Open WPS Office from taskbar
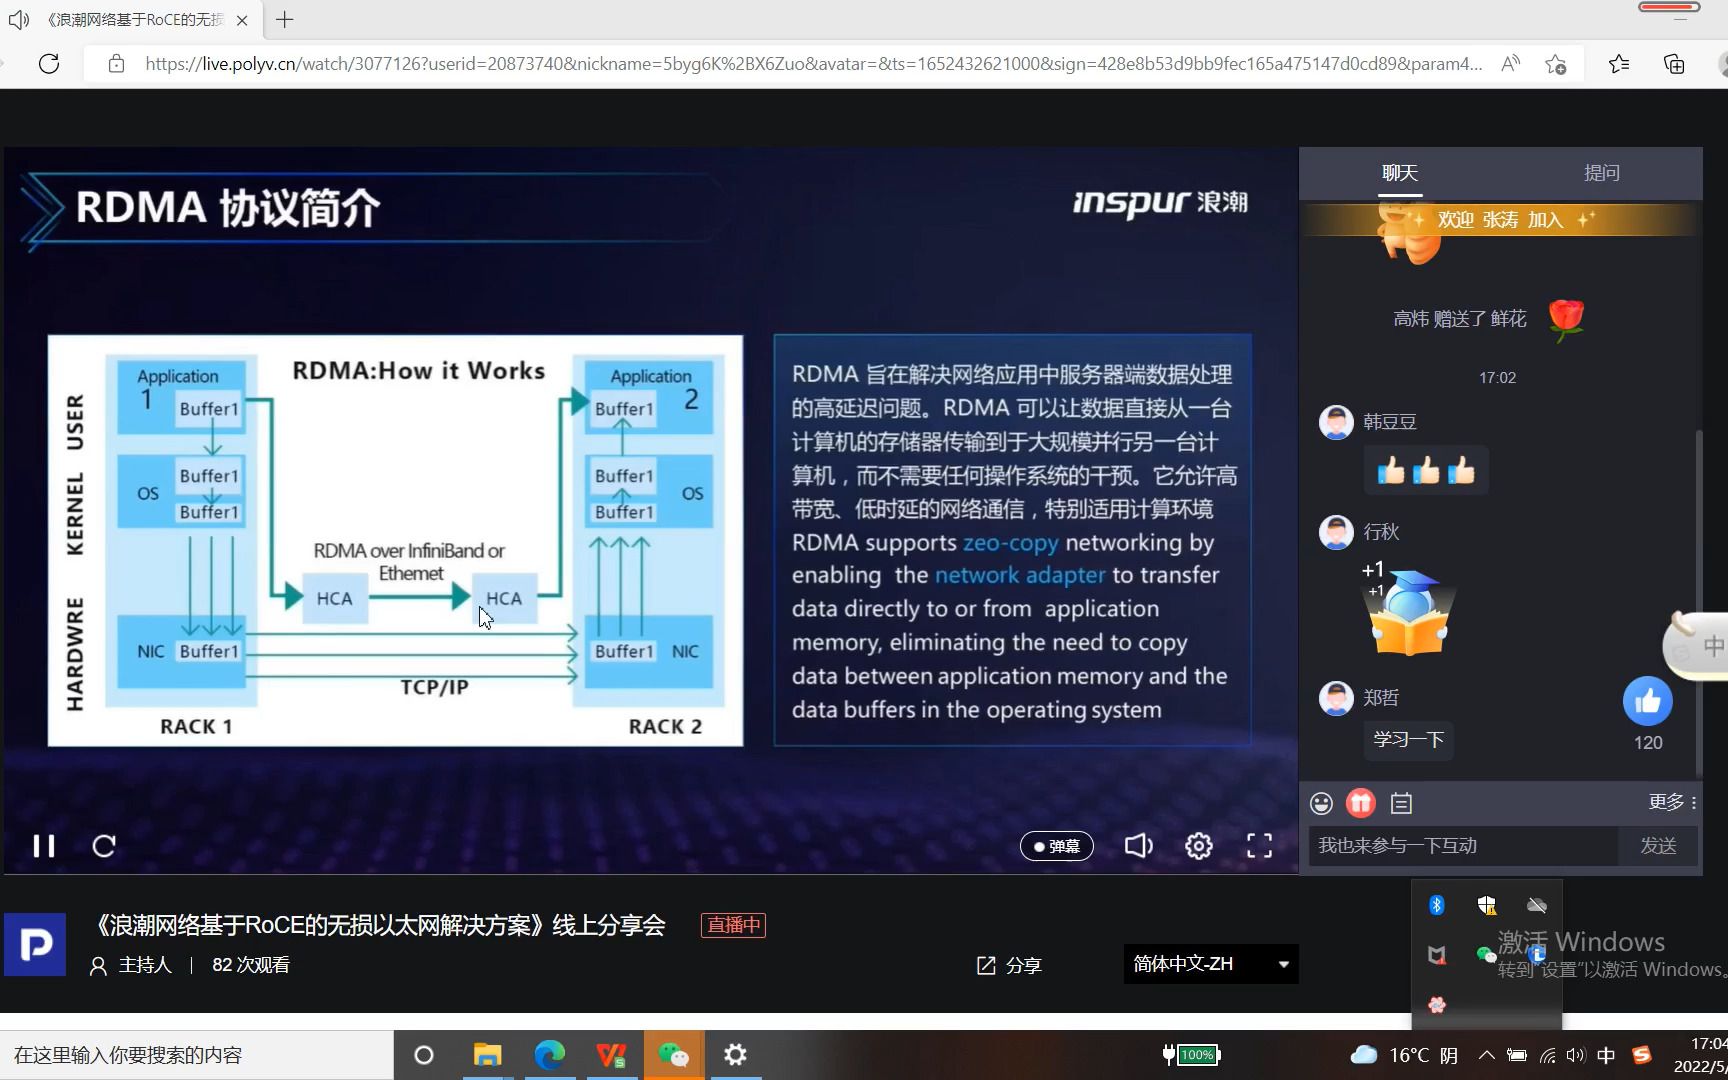1728x1080 pixels. coord(611,1055)
